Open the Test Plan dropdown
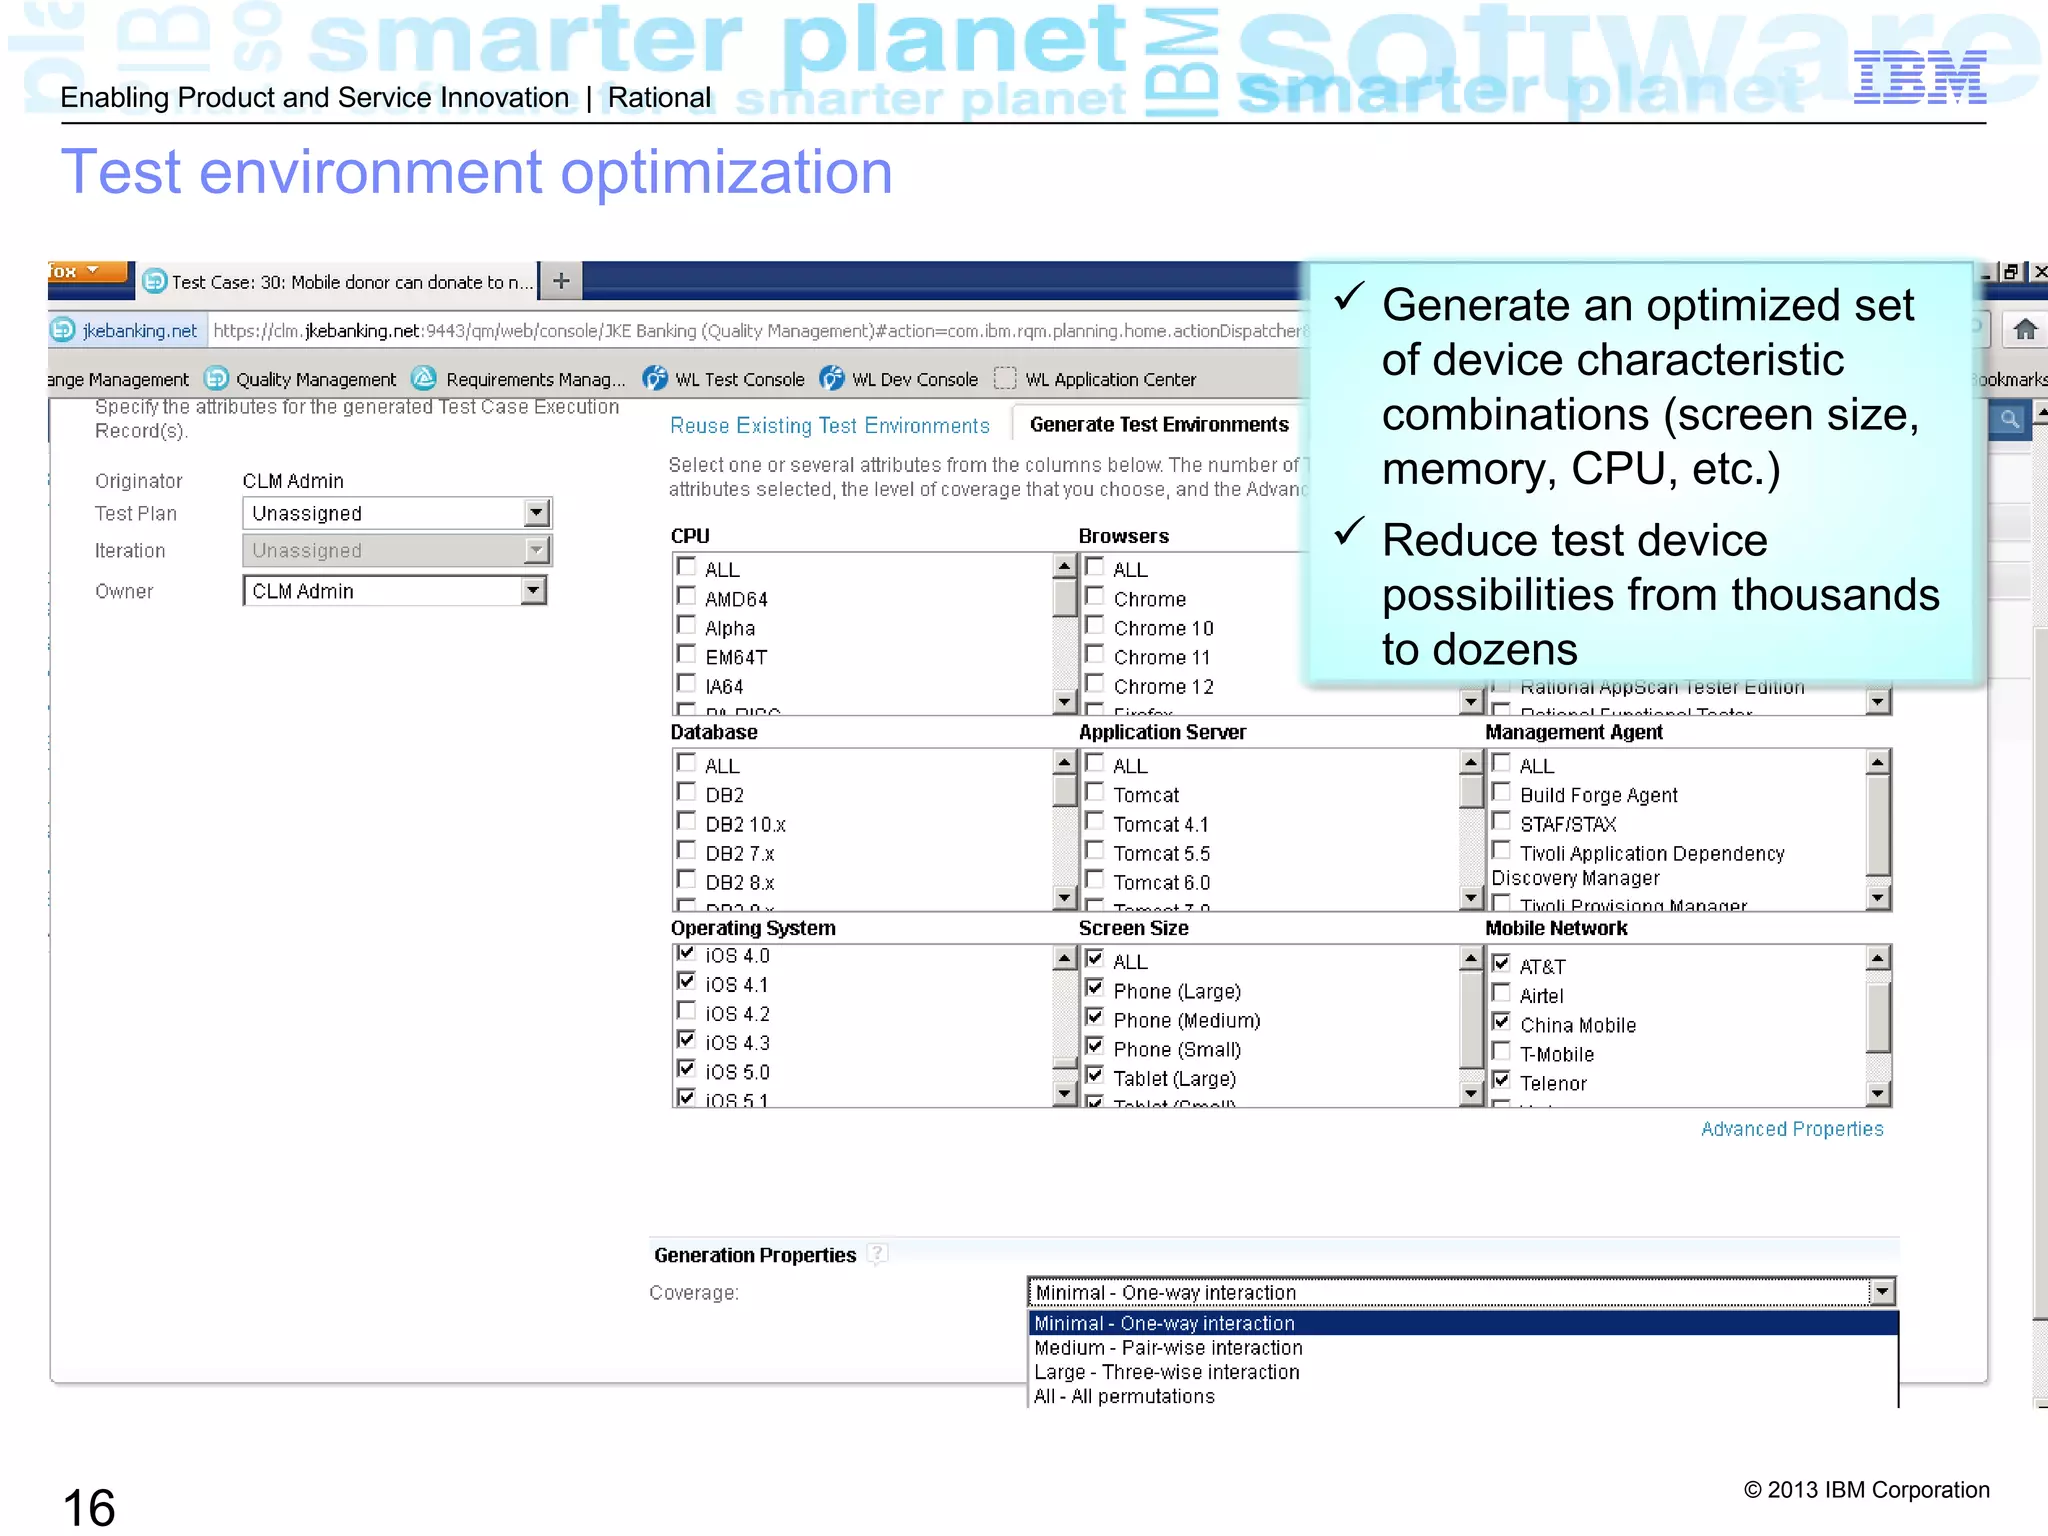Screen dimensions: 2048x1536 397,513
